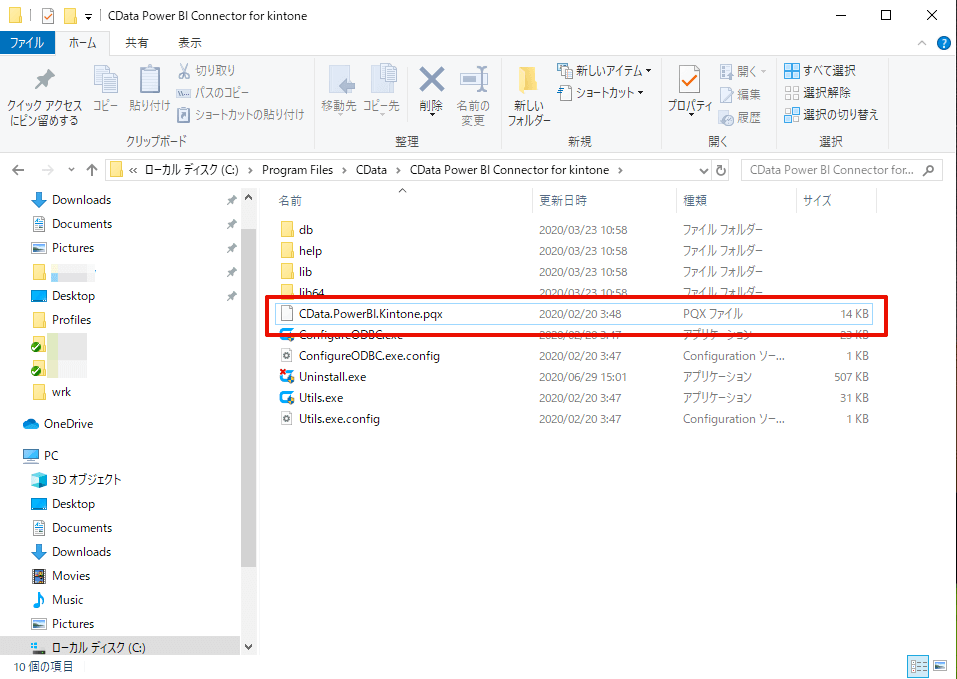
Task: Switch to Share (共有) tab
Action: pyautogui.click(x=137, y=43)
